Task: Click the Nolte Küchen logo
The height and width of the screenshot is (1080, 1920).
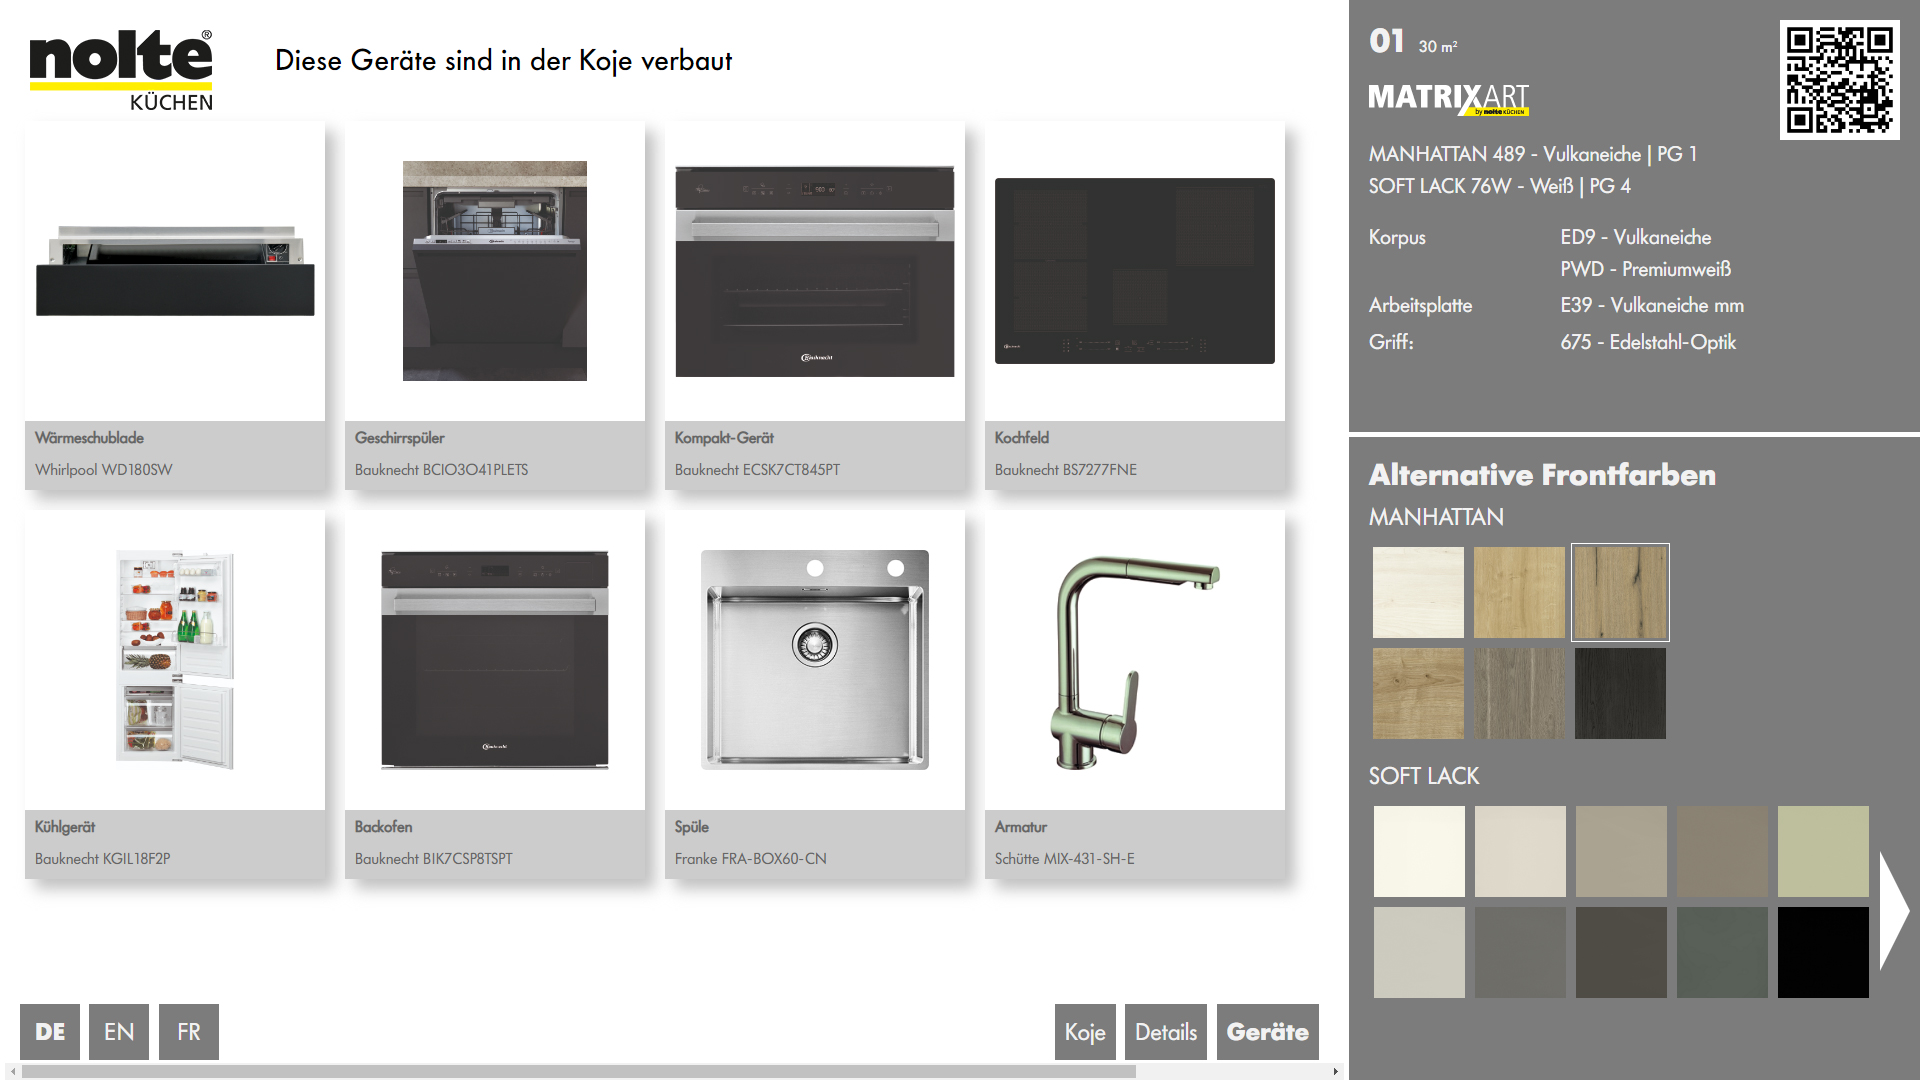Action: [121, 70]
